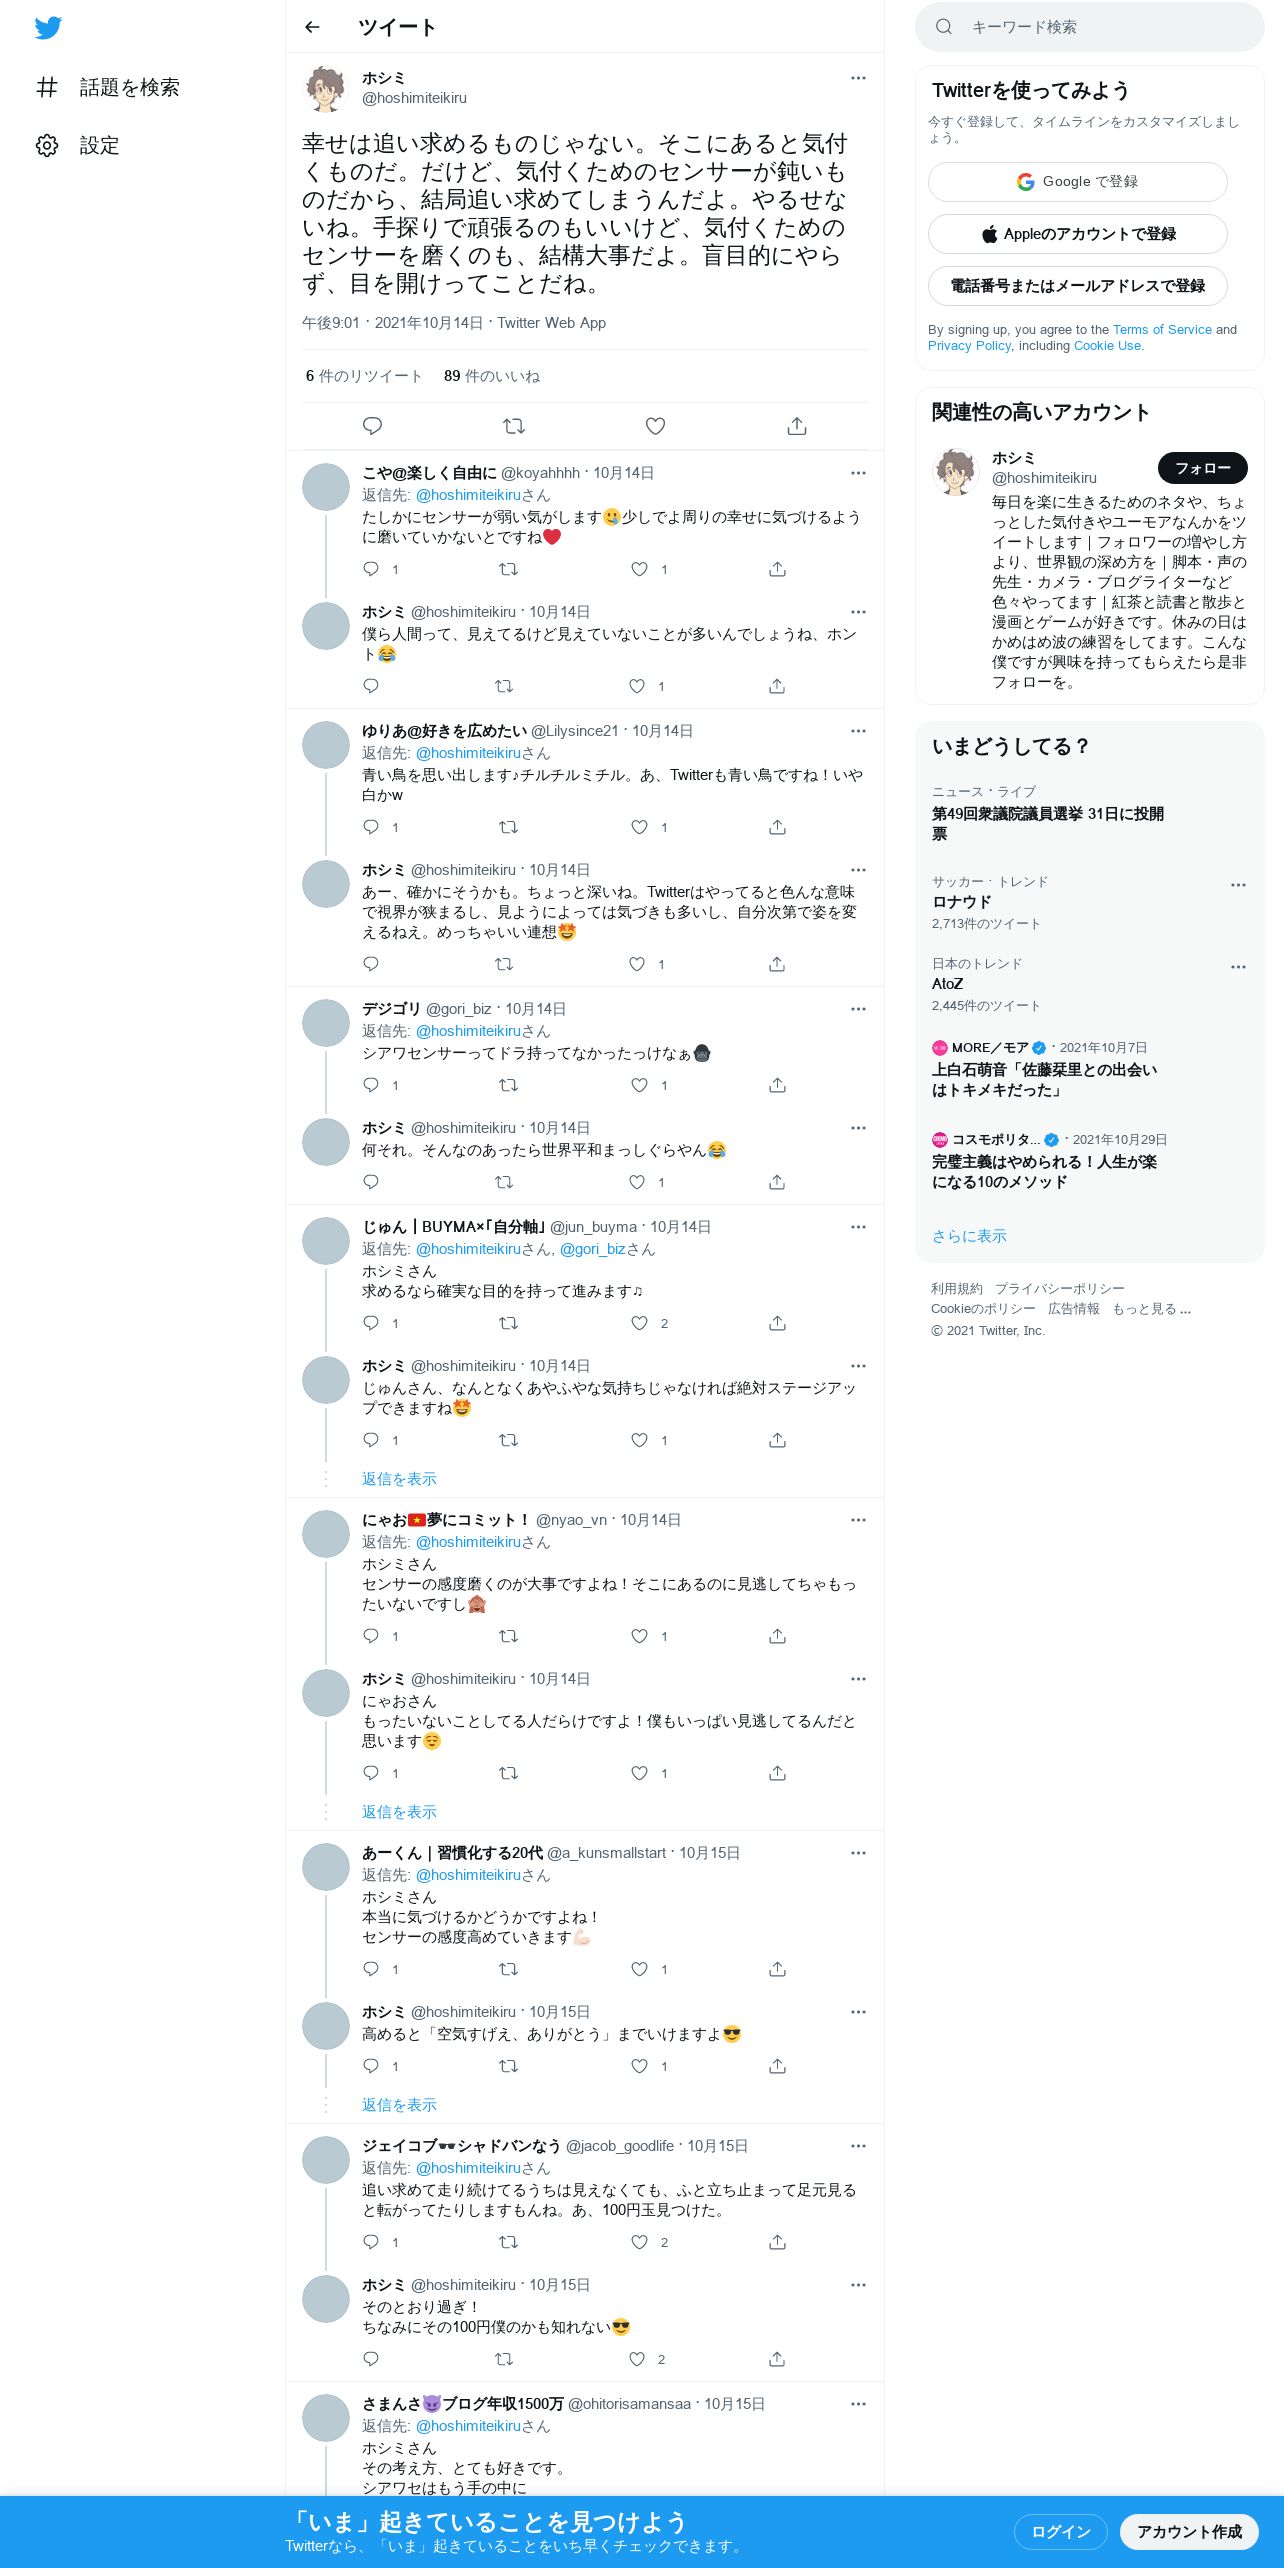
Task: Click the Twitter bird logo
Action: (x=48, y=28)
